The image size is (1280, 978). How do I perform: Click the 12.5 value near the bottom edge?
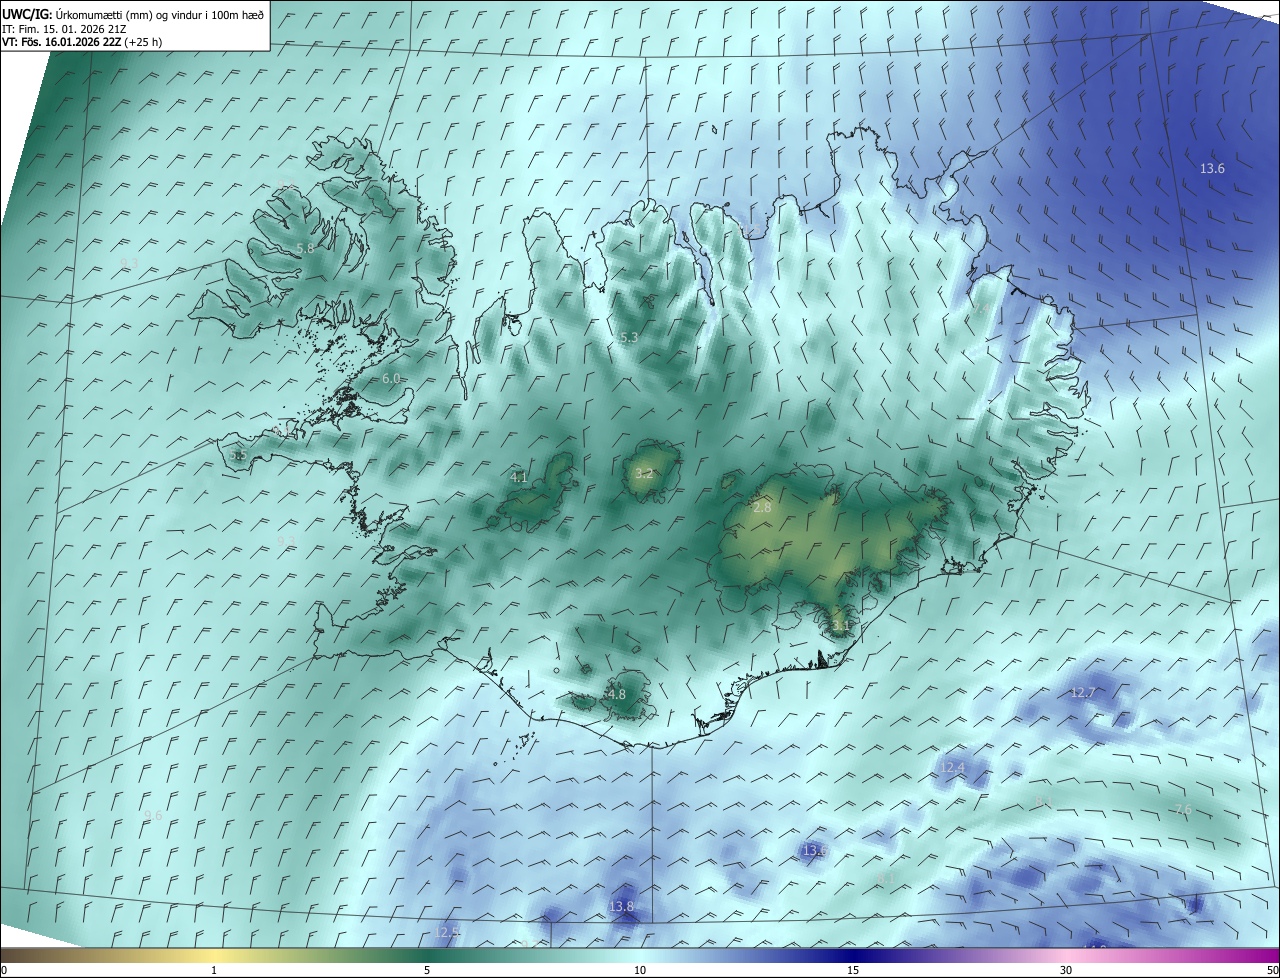[x=448, y=932]
